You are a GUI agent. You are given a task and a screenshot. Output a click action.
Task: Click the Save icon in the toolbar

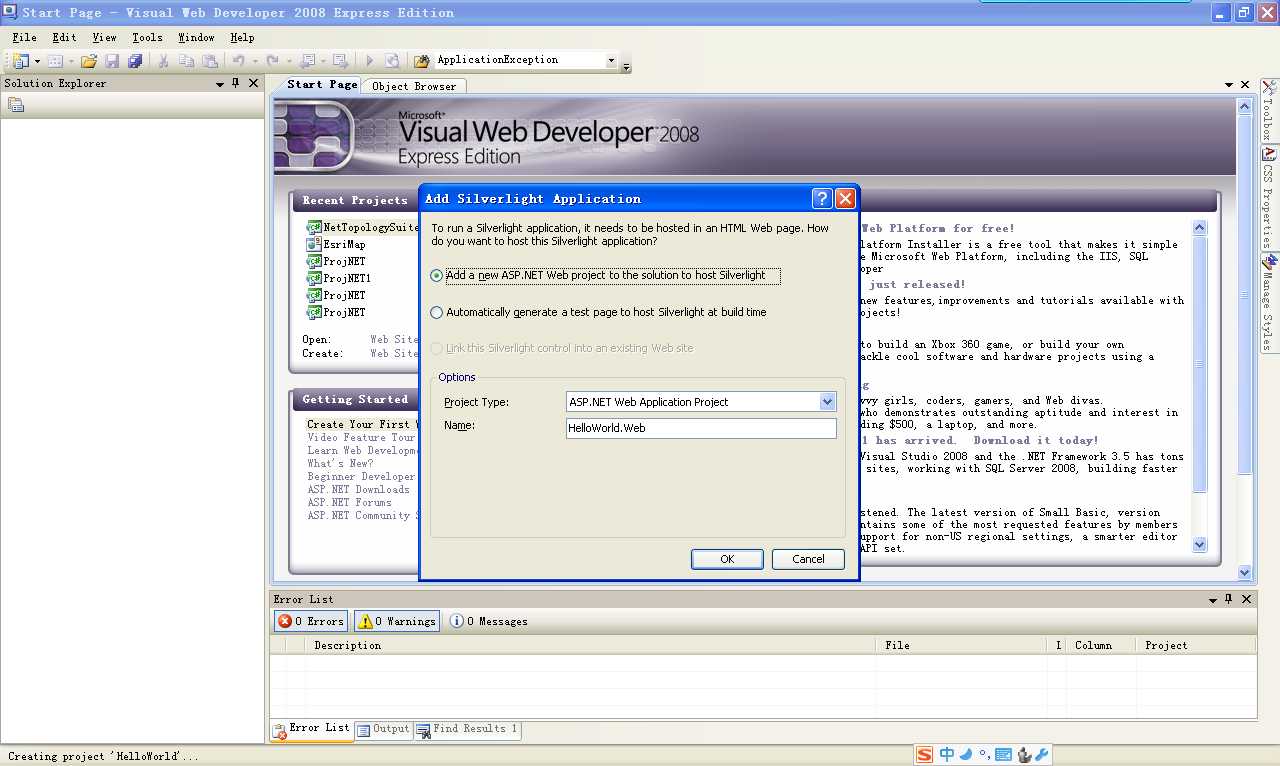[x=112, y=61]
